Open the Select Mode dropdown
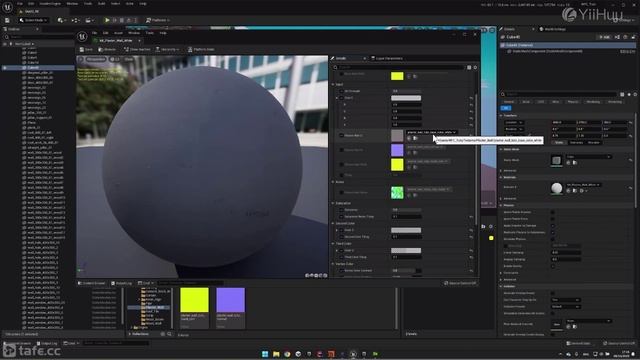The height and width of the screenshot is (360, 640). point(33,20)
